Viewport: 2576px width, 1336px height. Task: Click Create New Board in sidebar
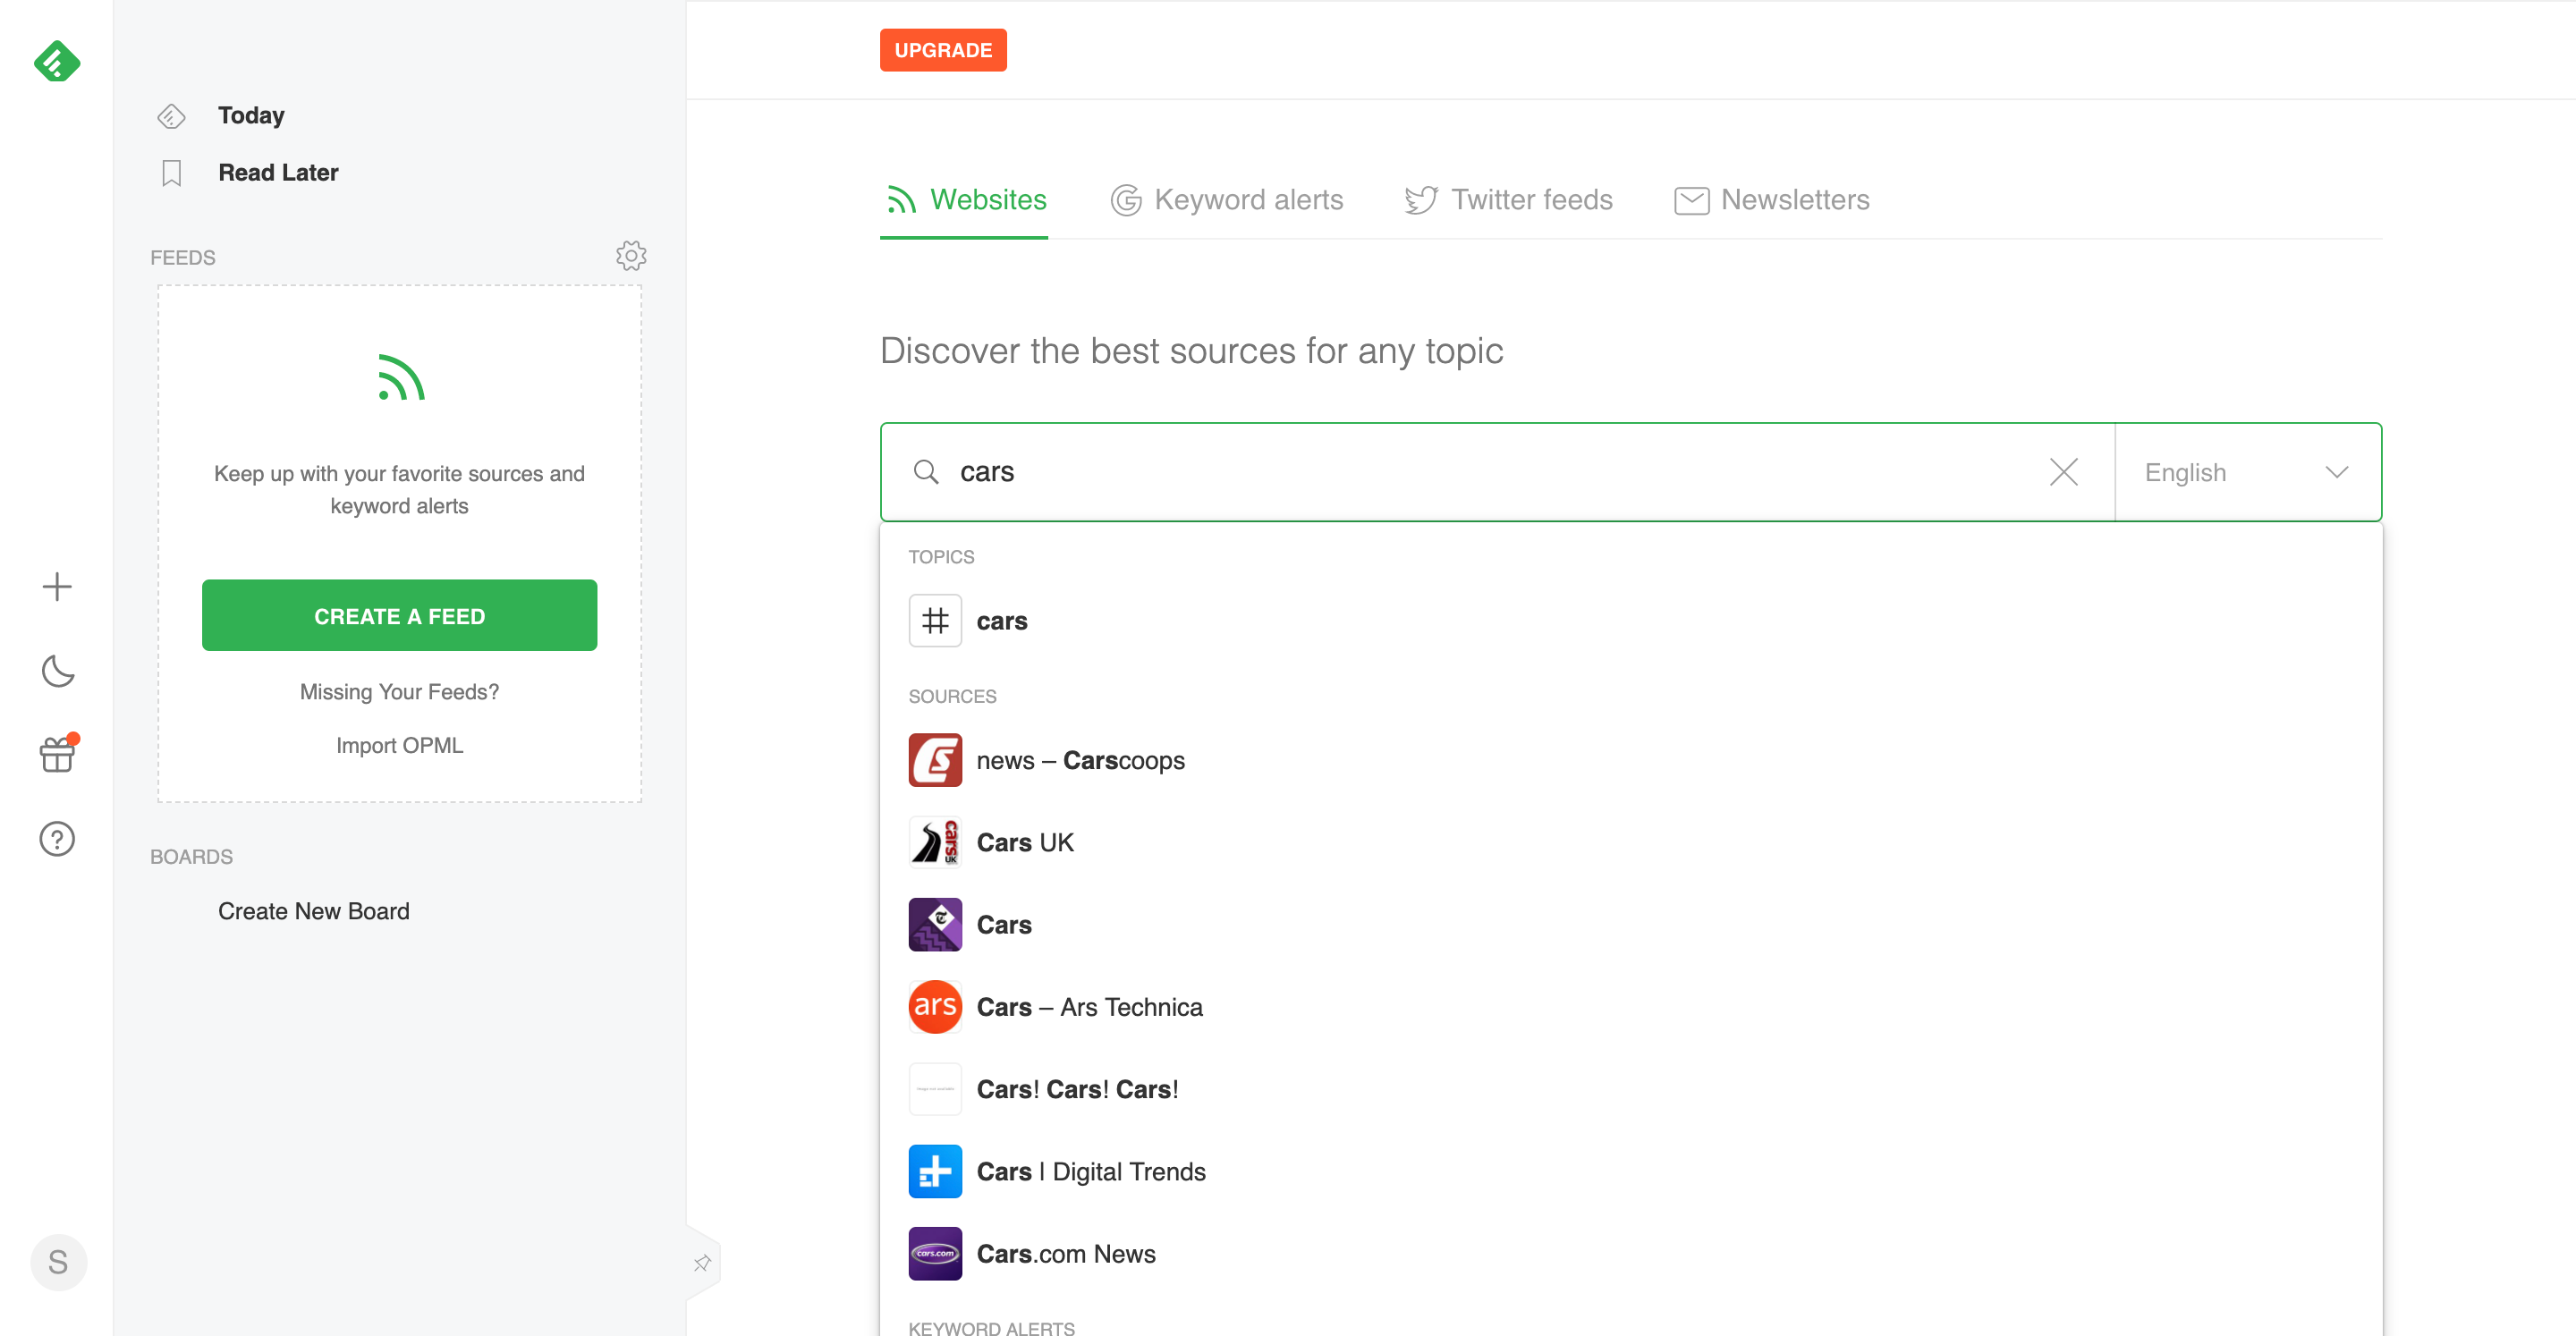[313, 910]
